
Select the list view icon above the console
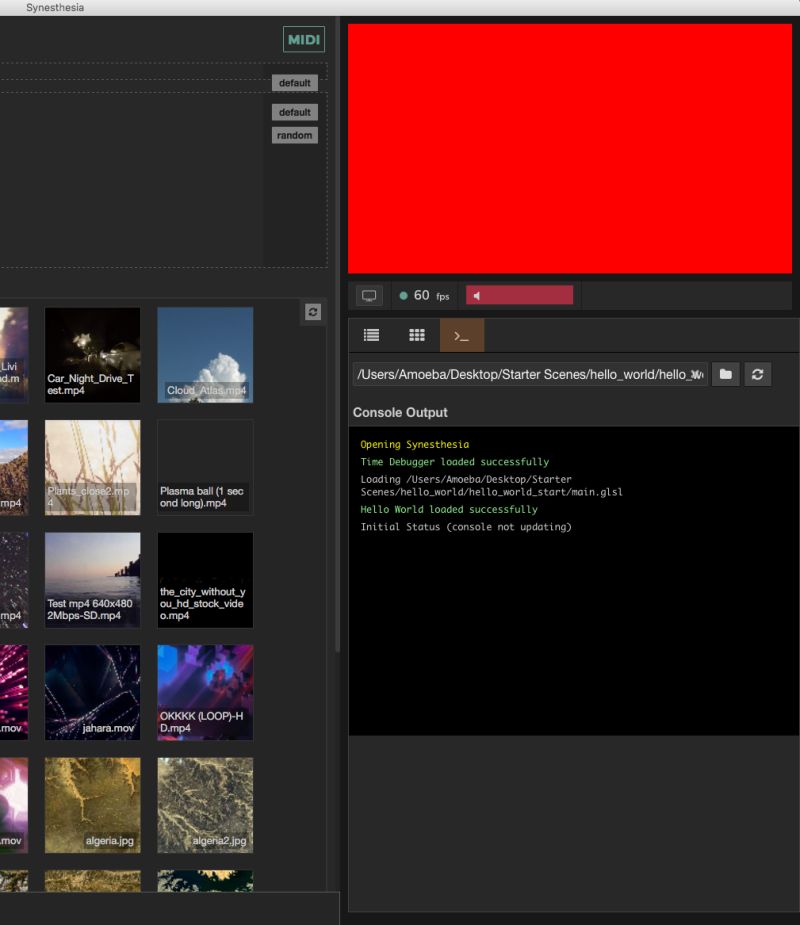pos(371,334)
